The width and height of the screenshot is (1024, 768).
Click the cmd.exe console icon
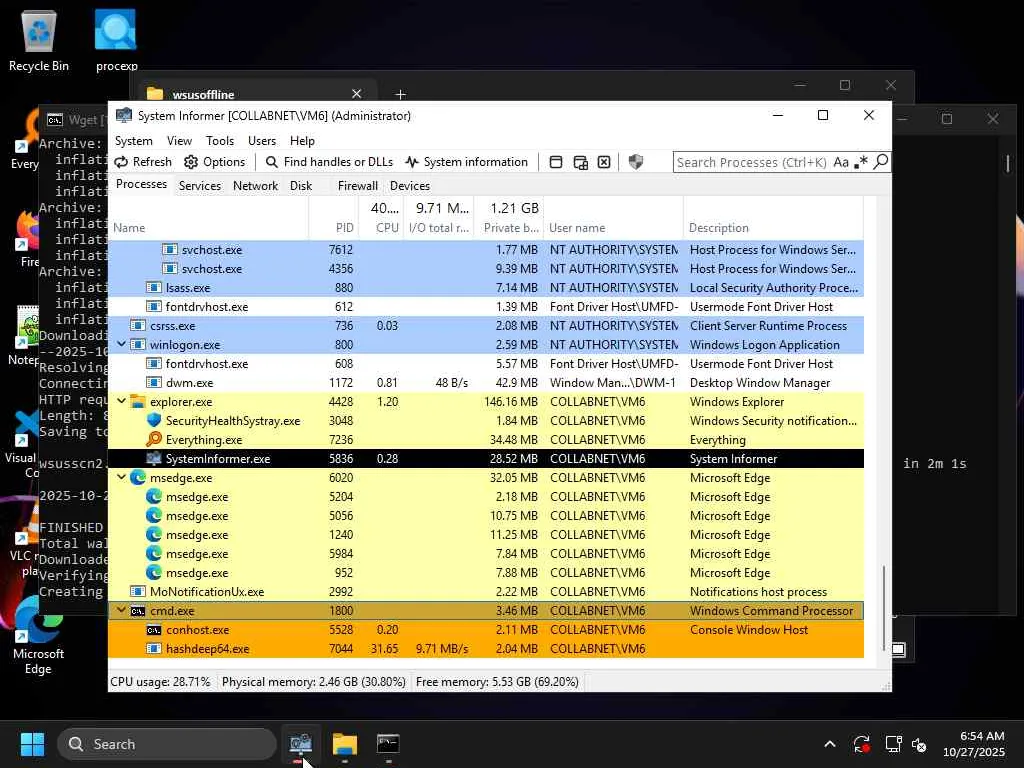pyautogui.click(x=138, y=611)
